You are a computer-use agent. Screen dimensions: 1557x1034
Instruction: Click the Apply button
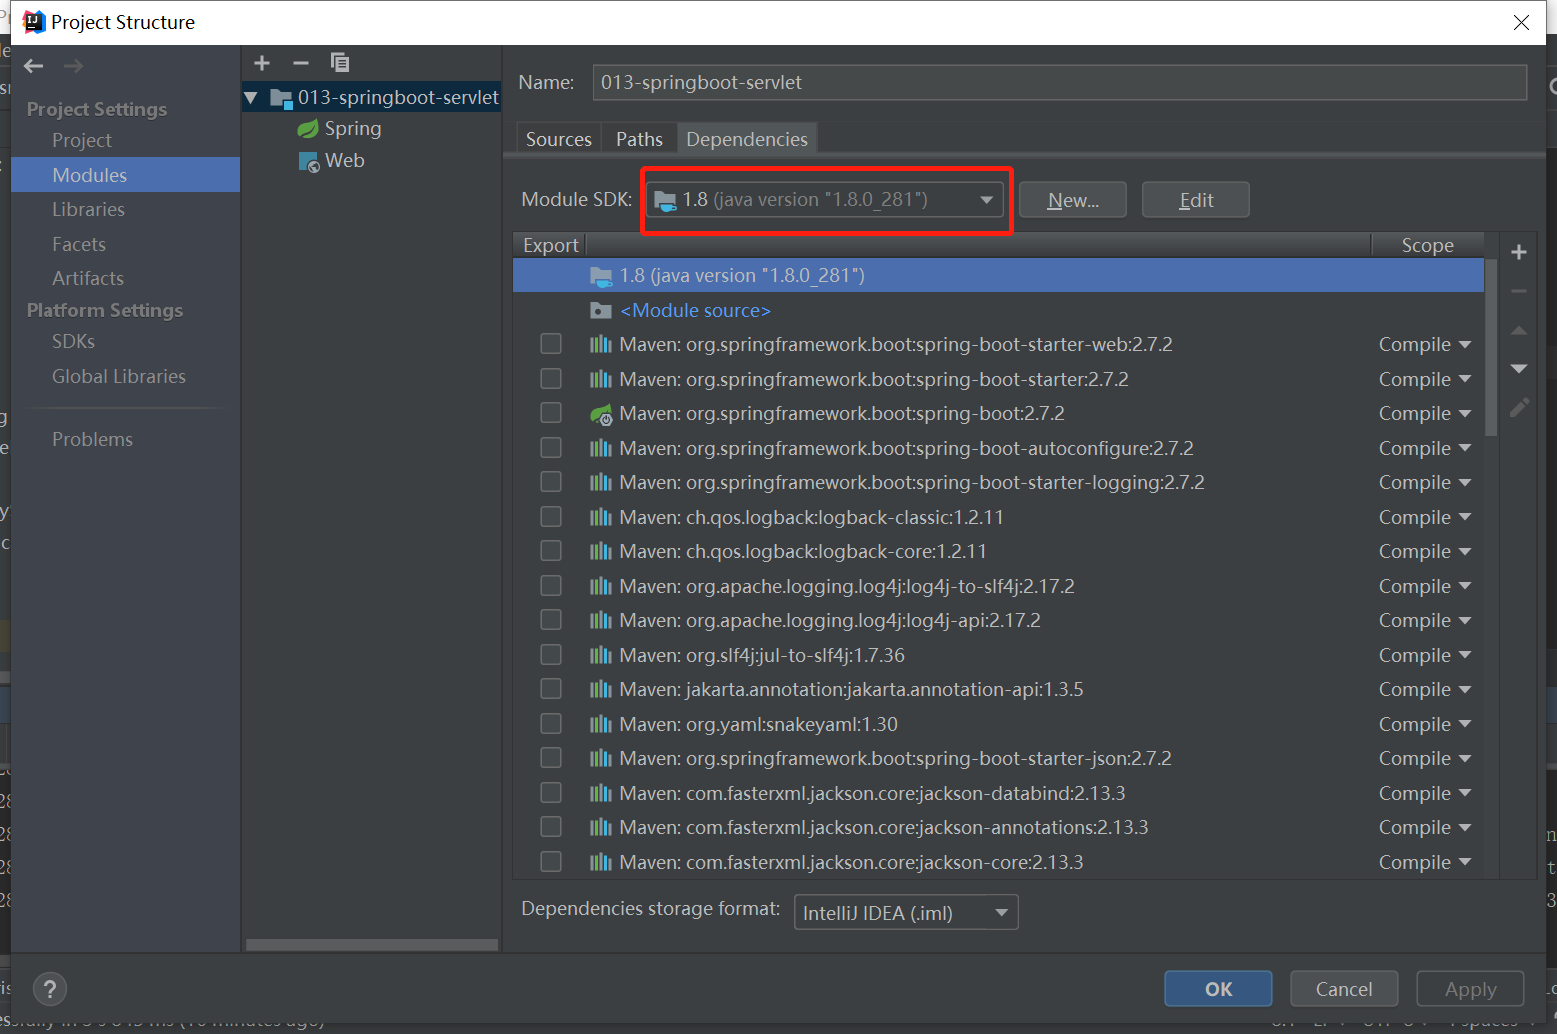(1470, 989)
